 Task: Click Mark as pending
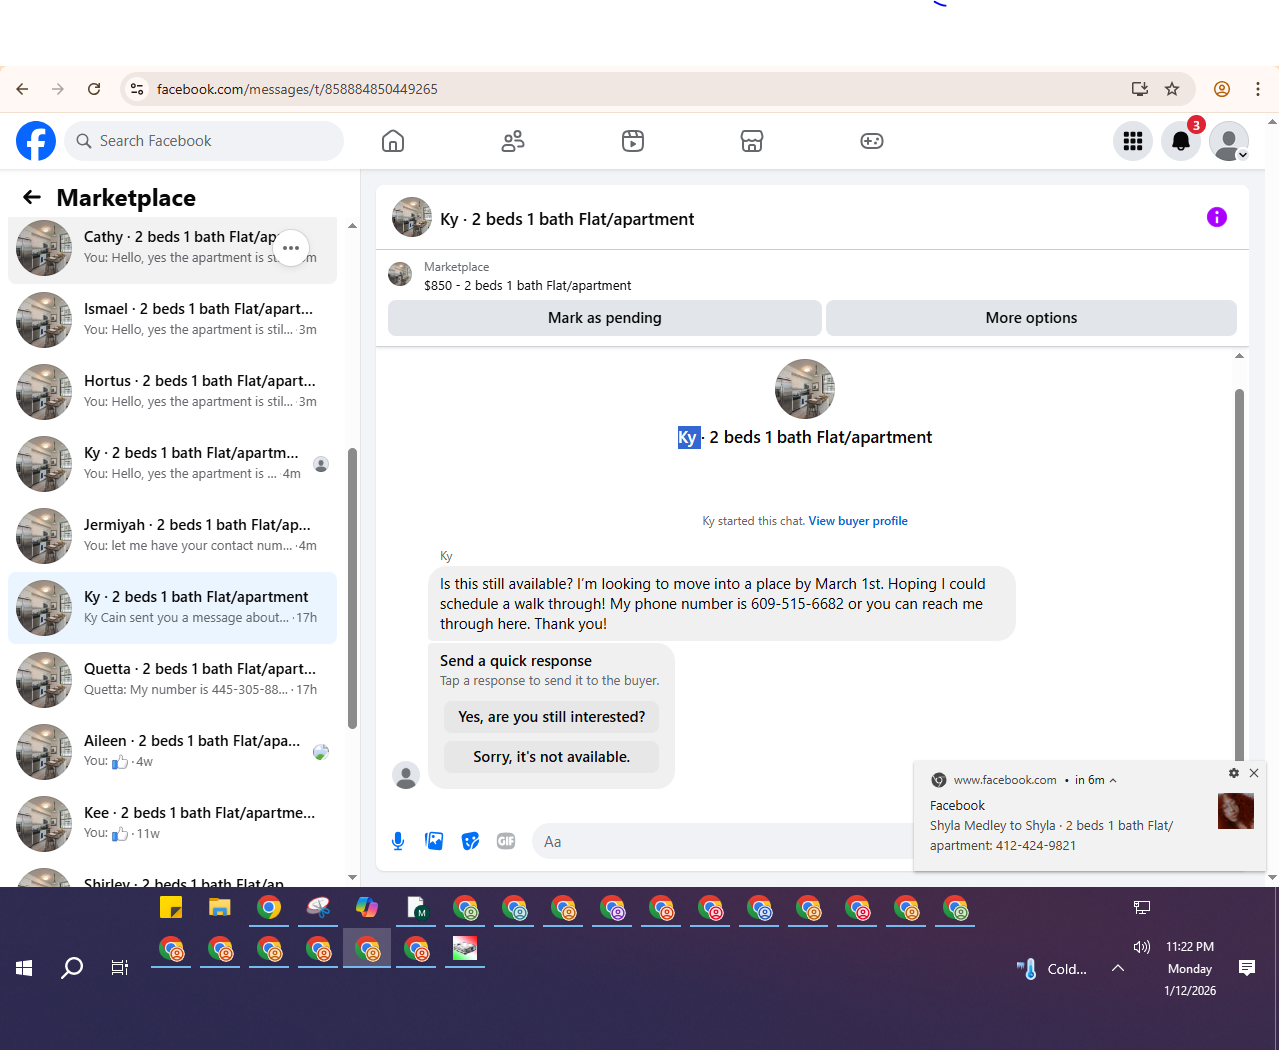605,318
